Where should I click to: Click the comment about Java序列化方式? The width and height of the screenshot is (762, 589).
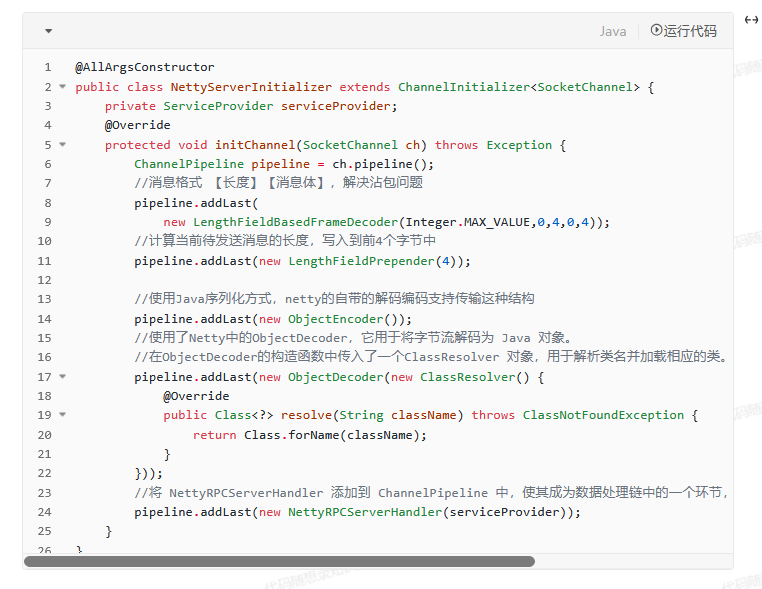(x=334, y=298)
